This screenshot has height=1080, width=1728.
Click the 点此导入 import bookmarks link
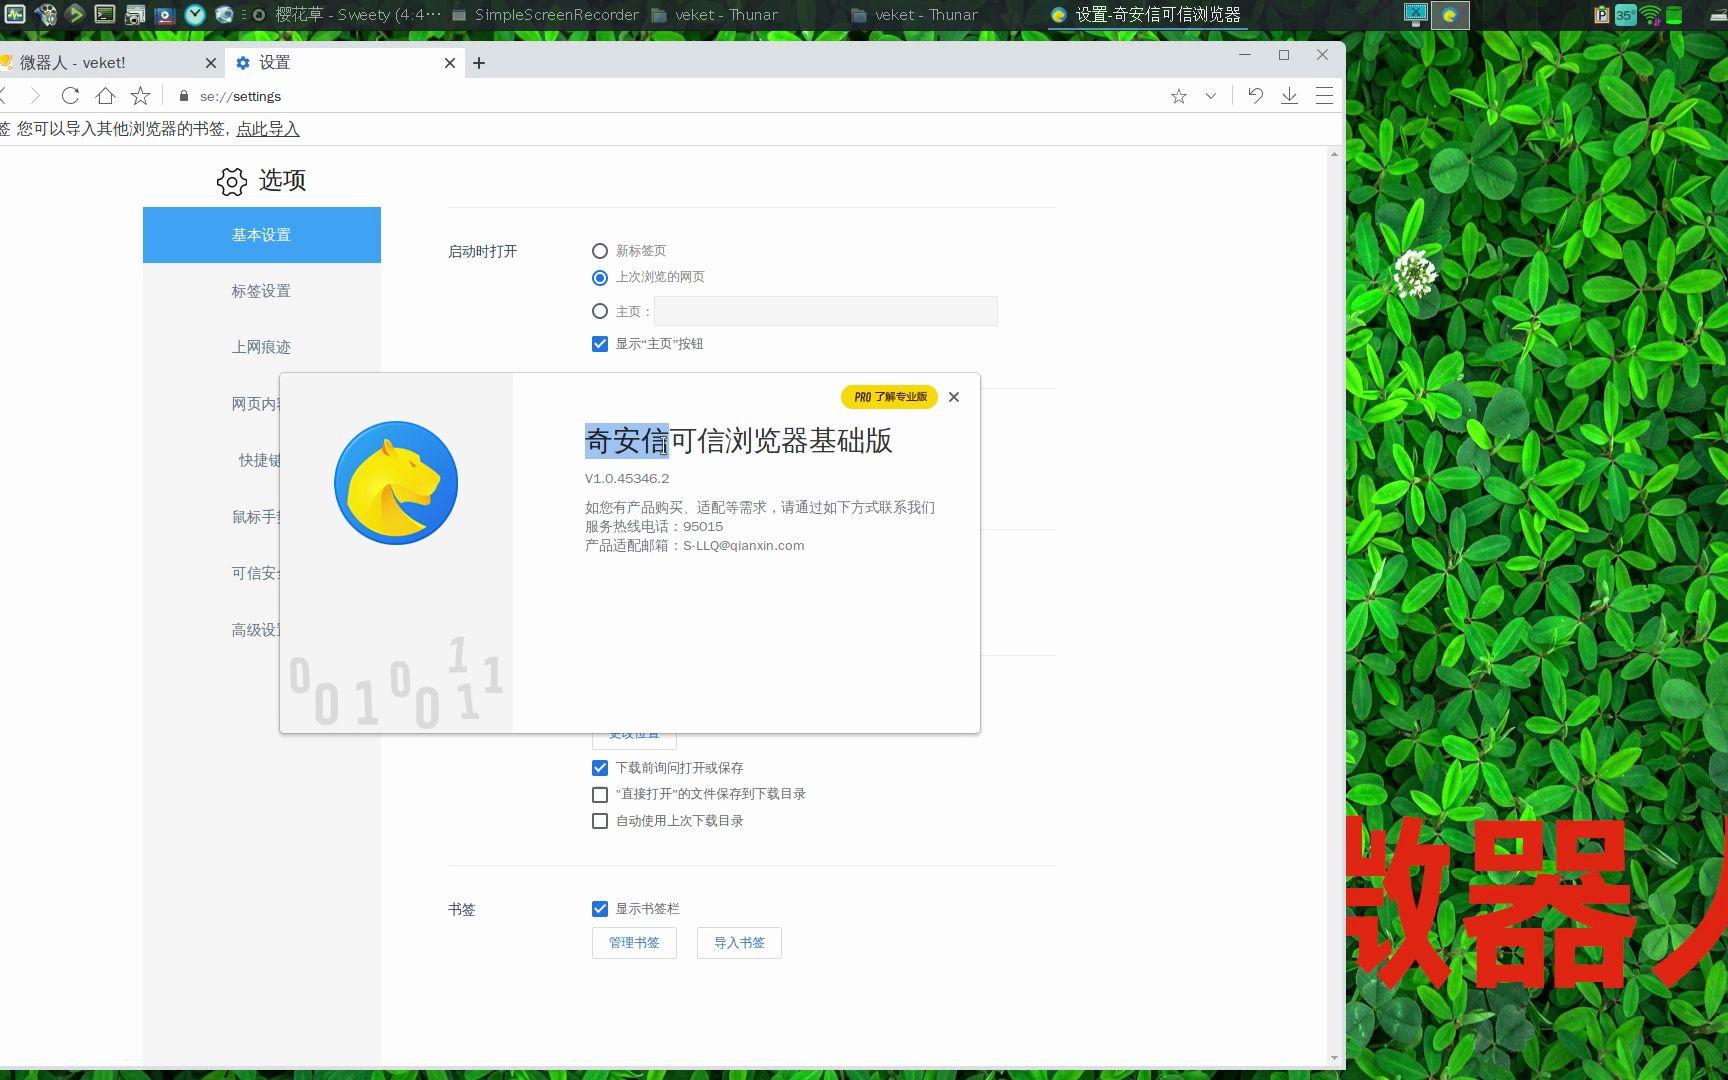(268, 129)
